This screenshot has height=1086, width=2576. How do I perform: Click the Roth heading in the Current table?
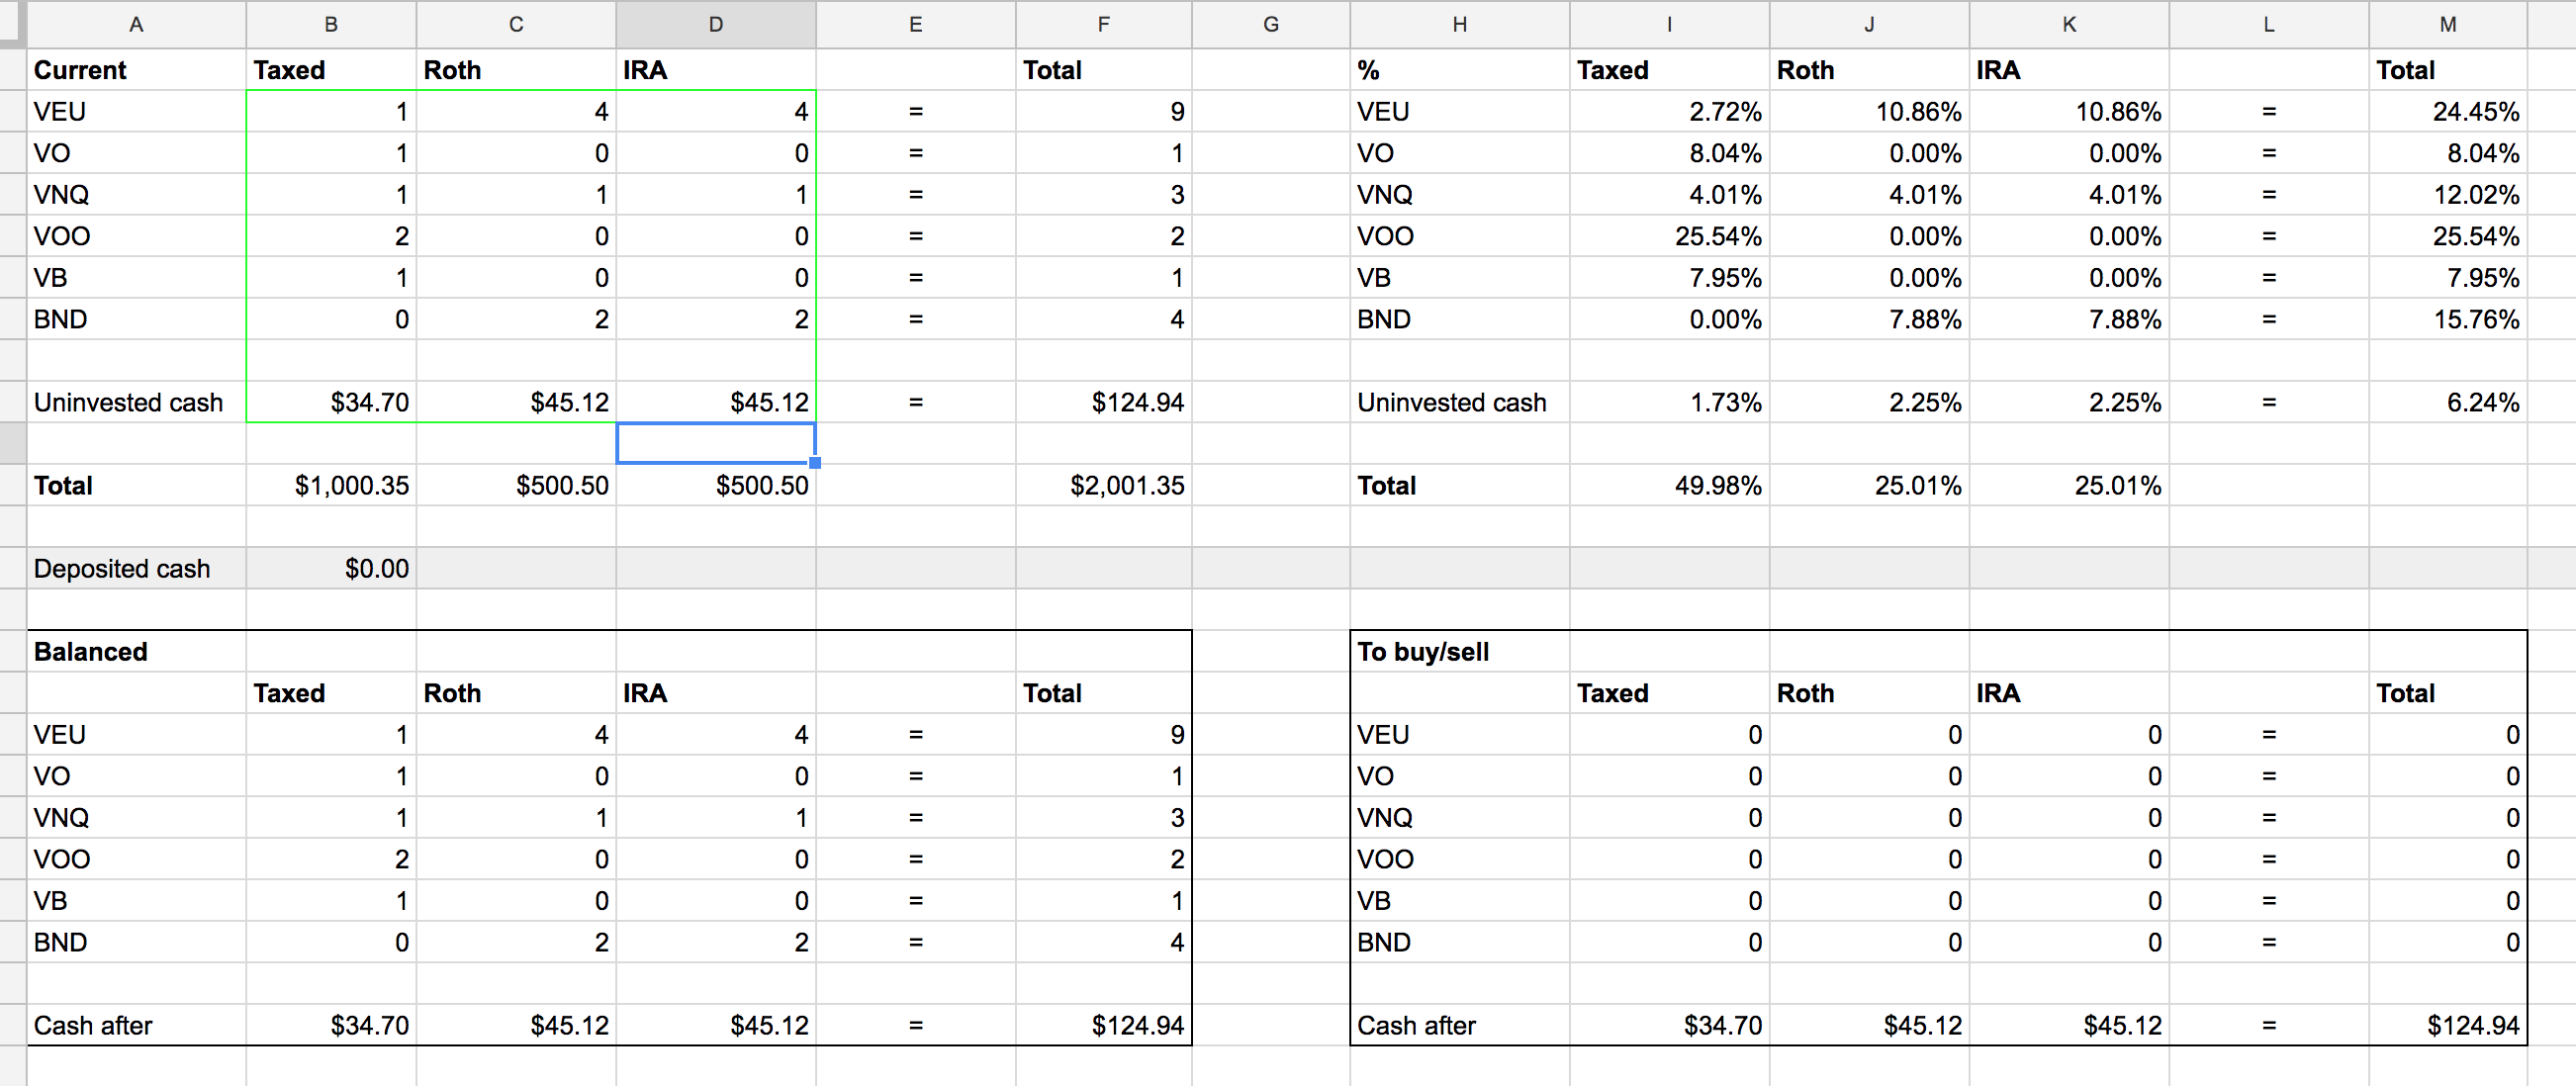[x=452, y=70]
